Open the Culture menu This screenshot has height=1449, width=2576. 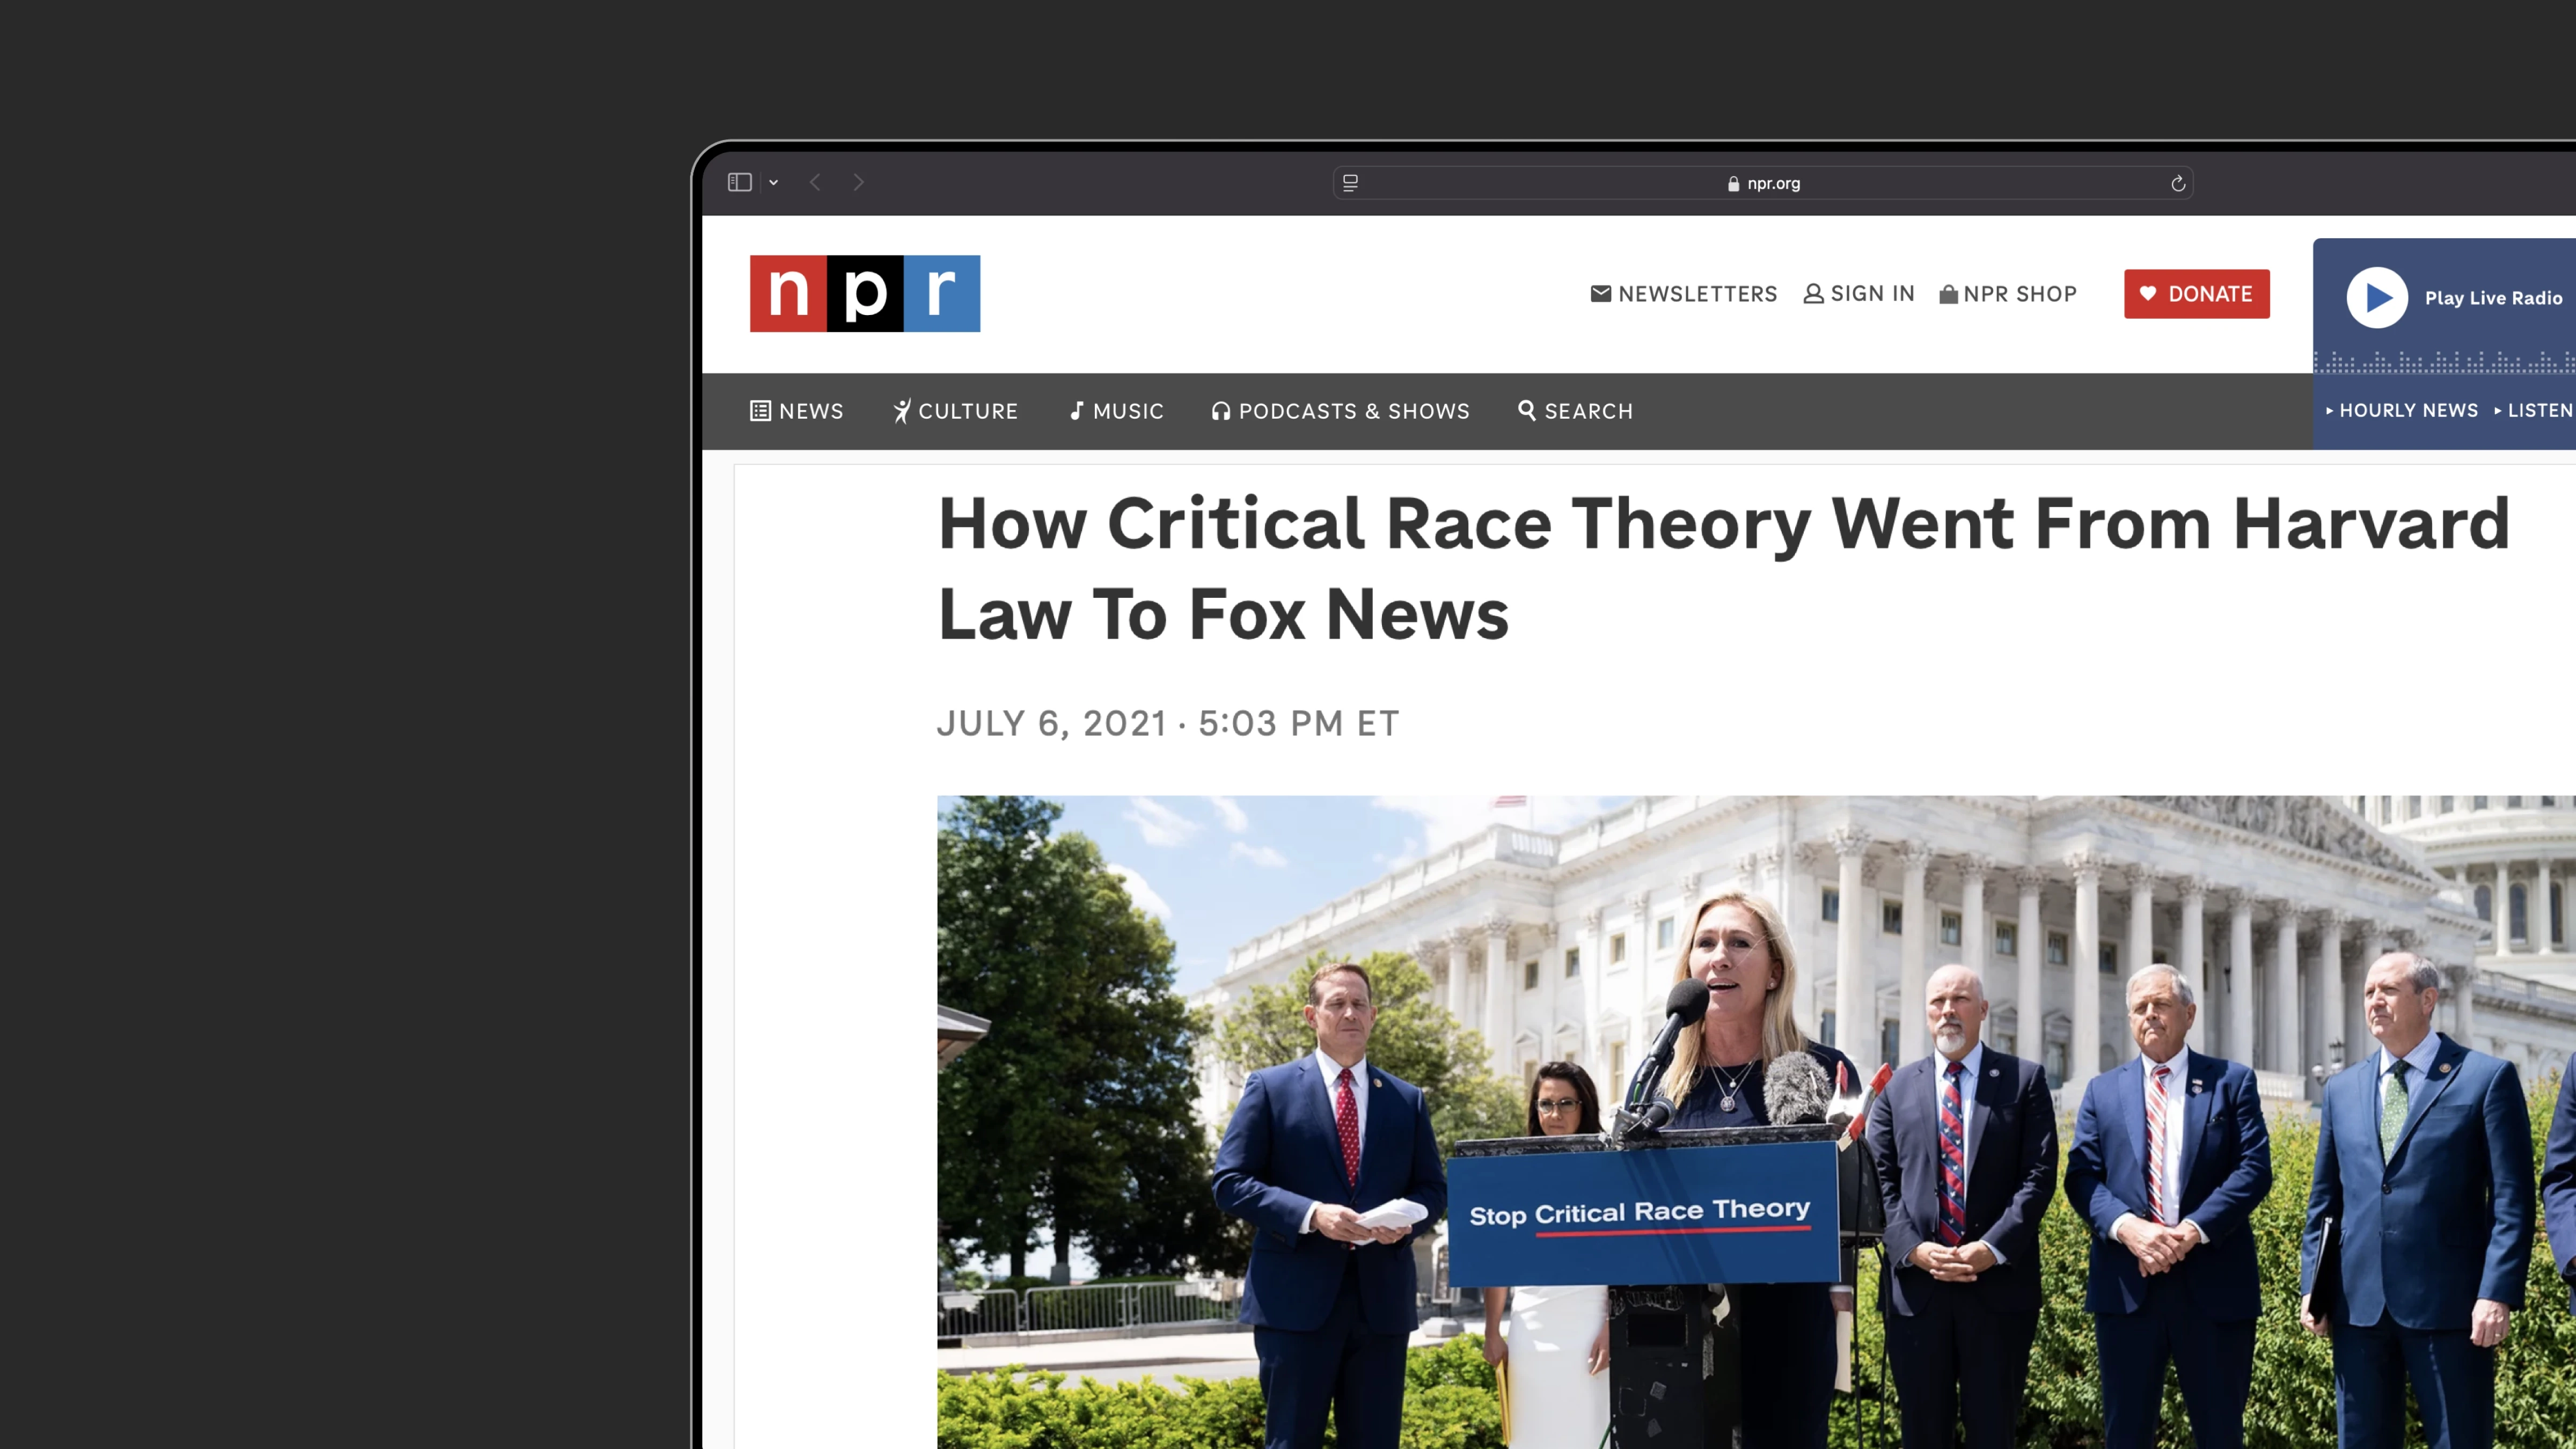pyautogui.click(x=955, y=411)
